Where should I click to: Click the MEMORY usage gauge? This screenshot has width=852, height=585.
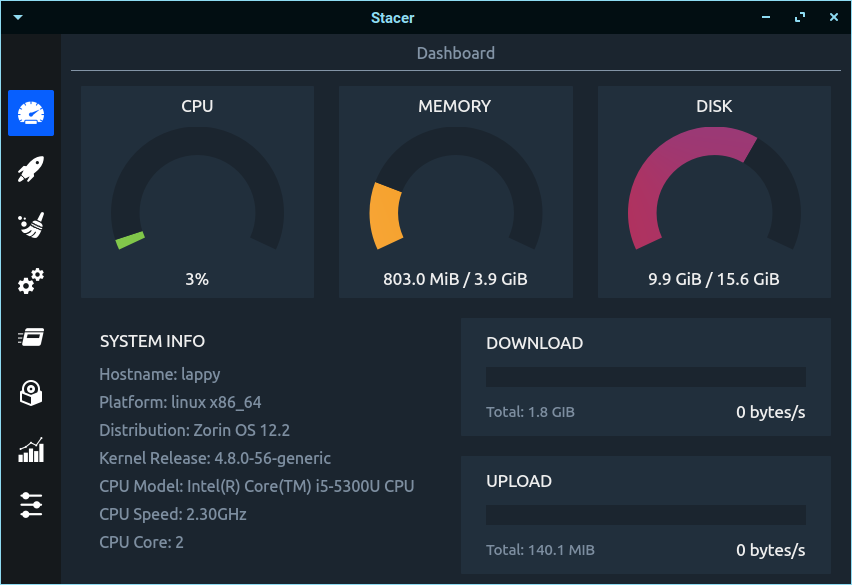455,190
